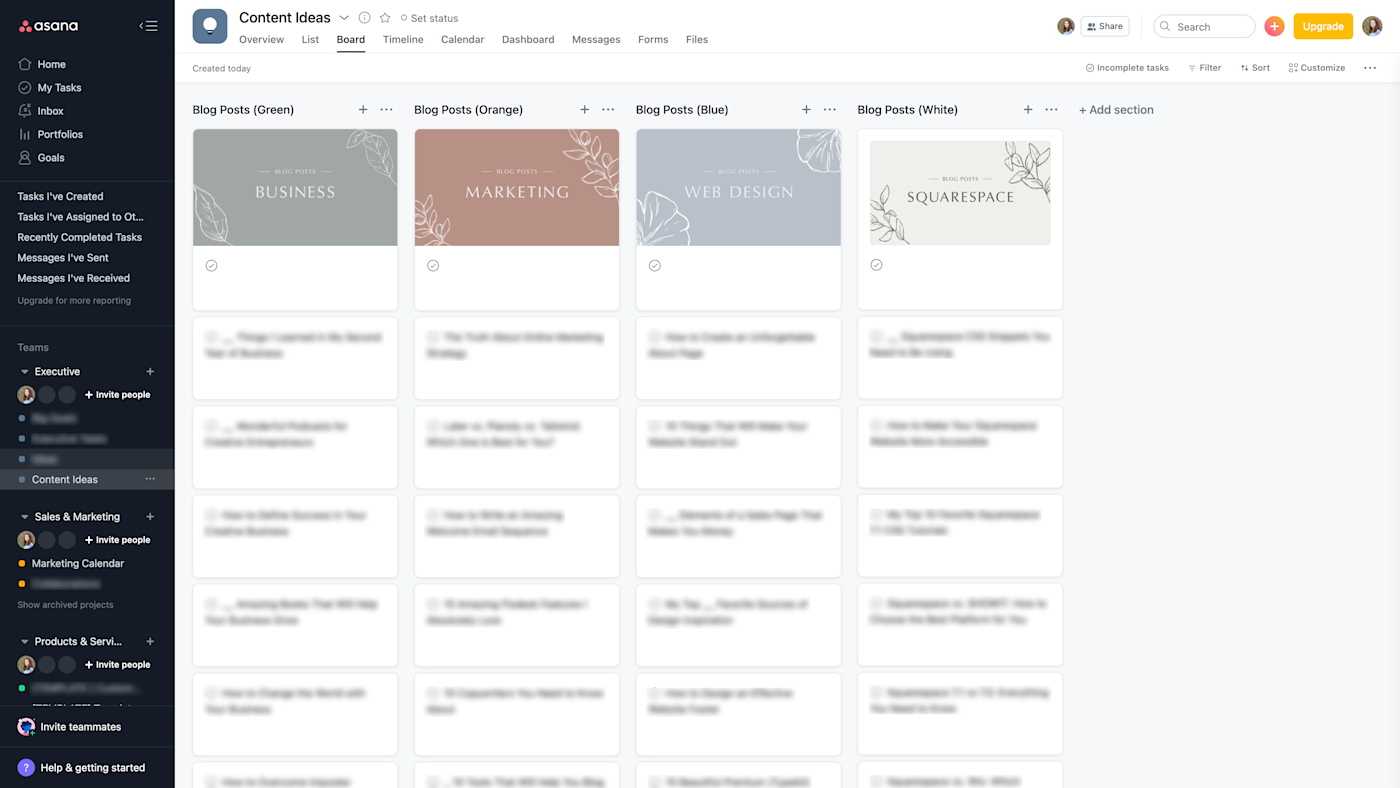This screenshot has height=788, width=1400.
Task: Open the Set status dropdown
Action: pos(429,18)
